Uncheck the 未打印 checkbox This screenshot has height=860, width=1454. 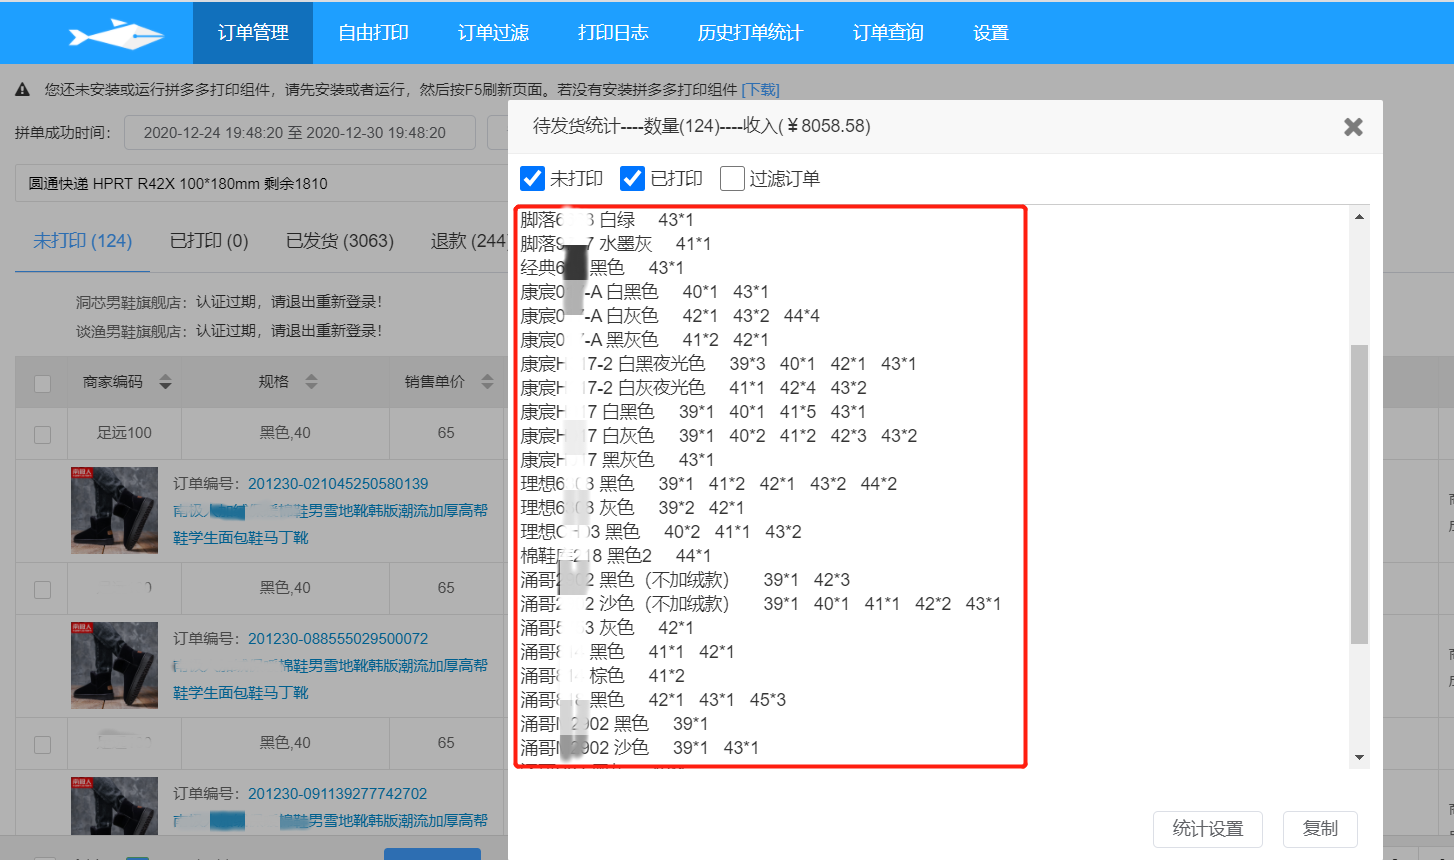pyautogui.click(x=533, y=179)
